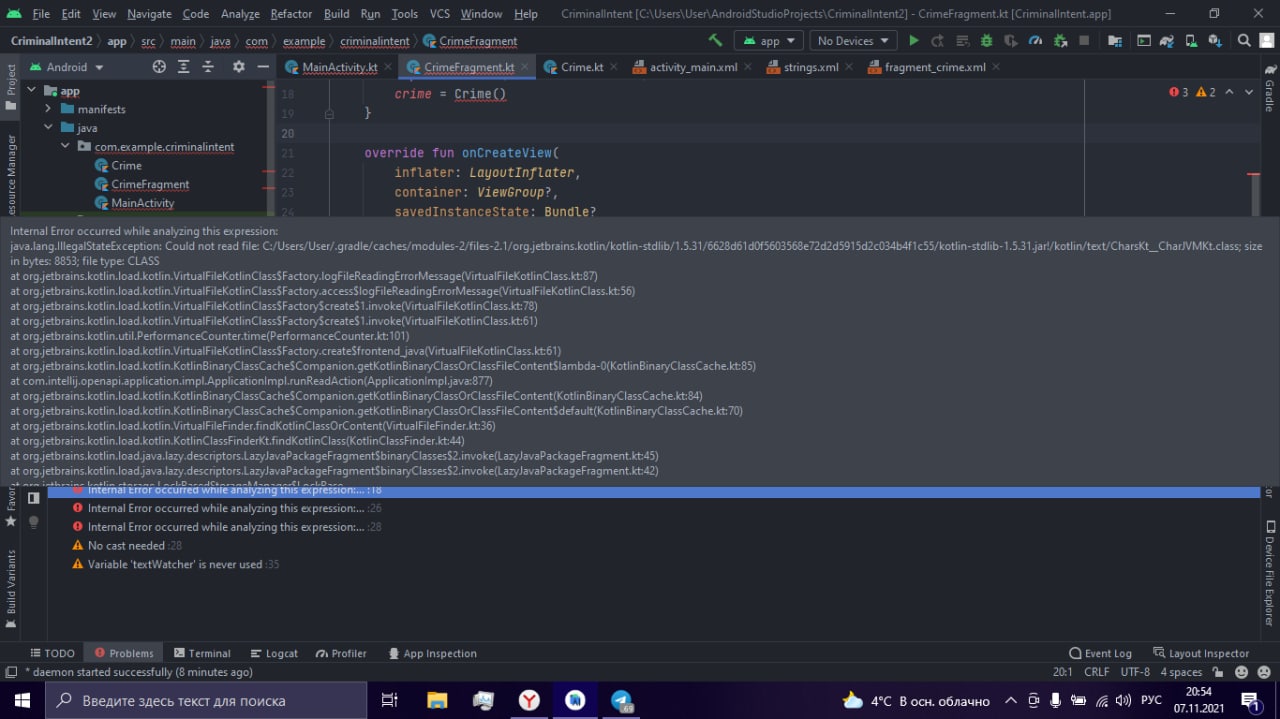Start debugging with the green bug icon
1280x719 pixels.
pyautogui.click(x=987, y=41)
